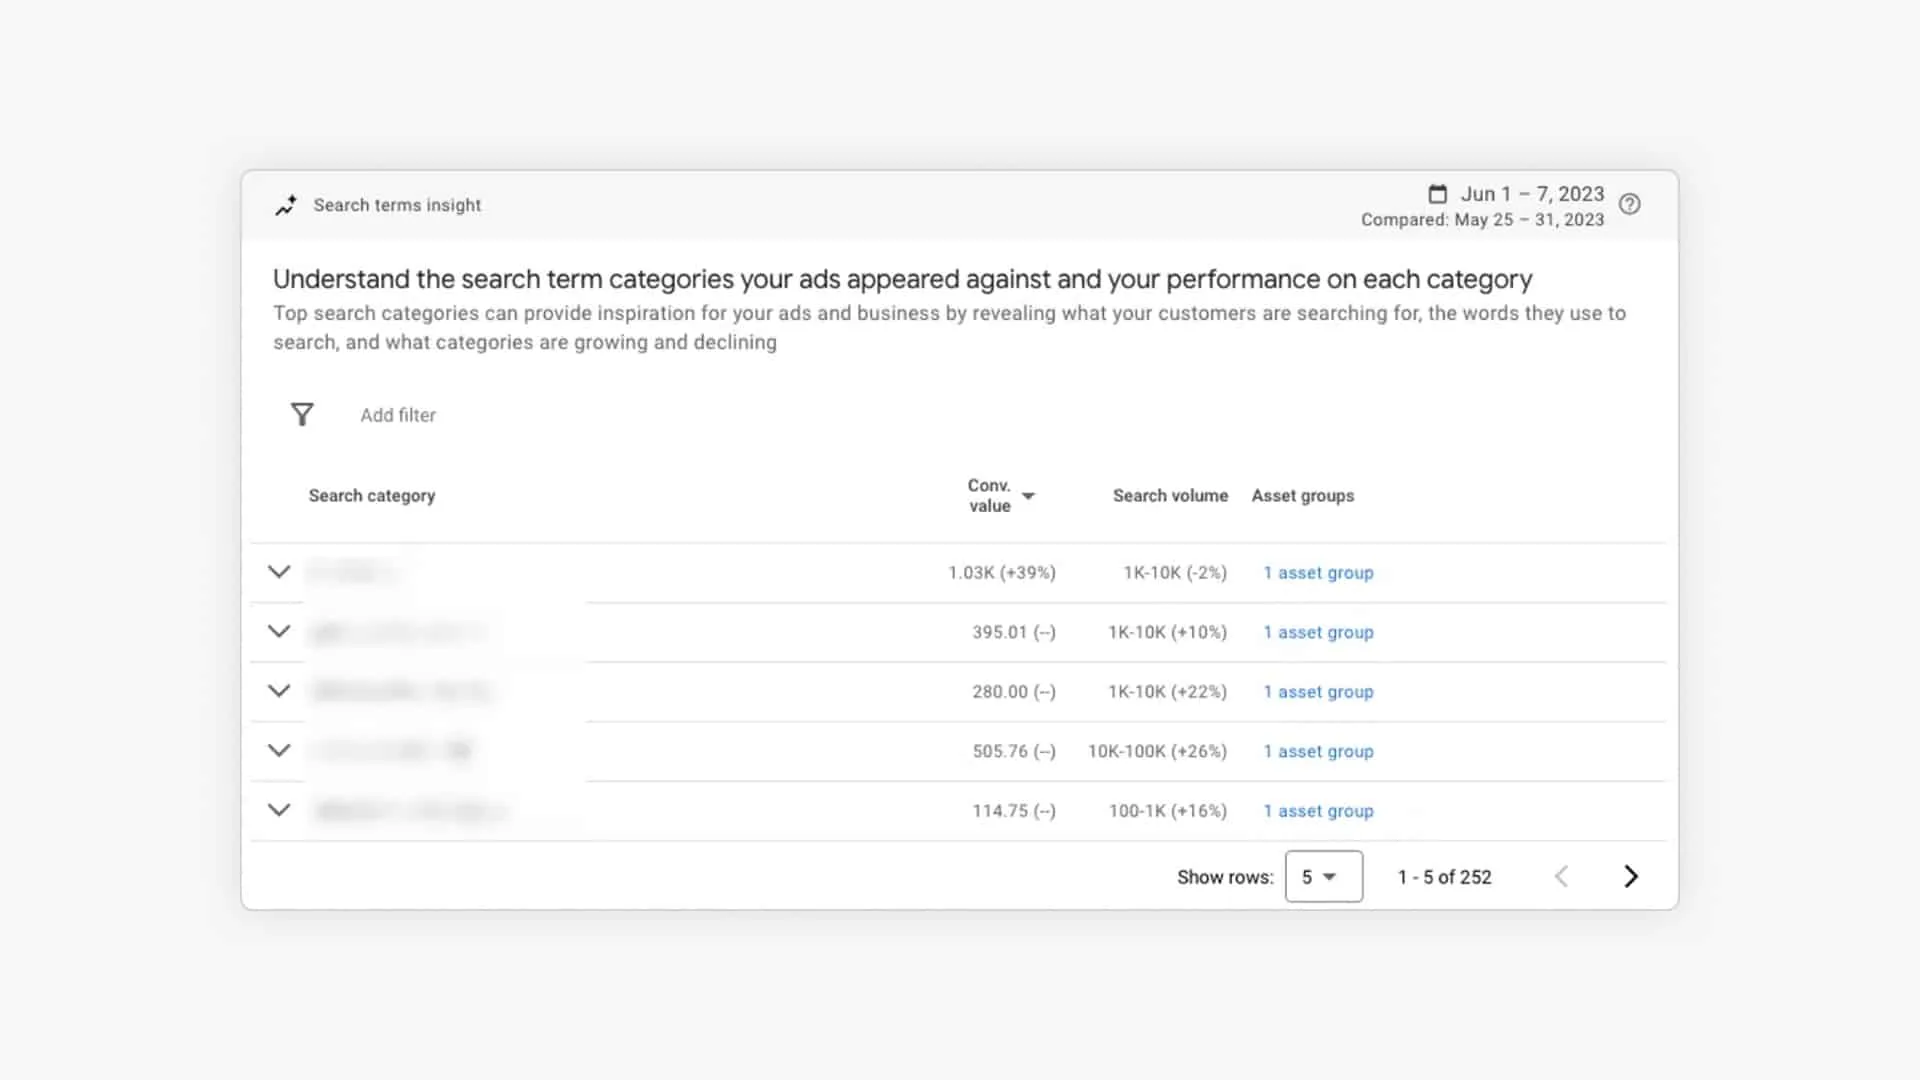Click the previous page arrow
Viewport: 1920px width, 1080px height.
coord(1562,876)
